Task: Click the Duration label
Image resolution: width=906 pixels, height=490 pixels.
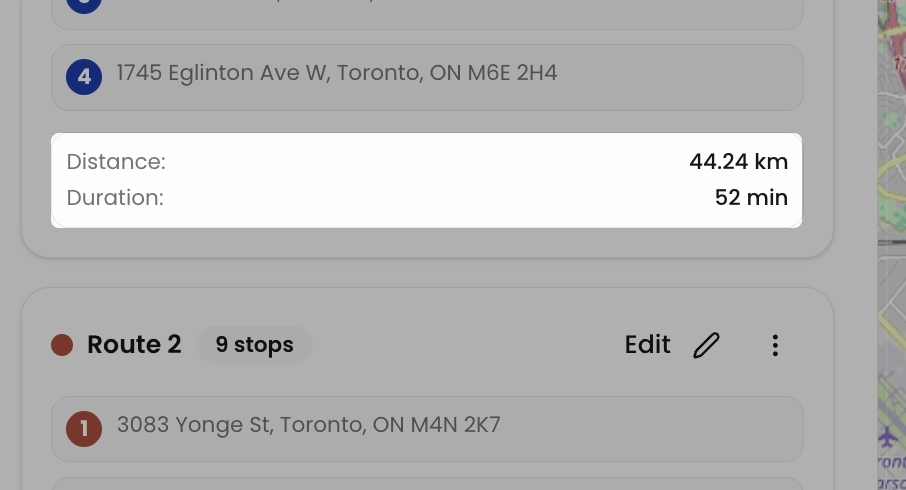Action: pyautogui.click(x=115, y=198)
